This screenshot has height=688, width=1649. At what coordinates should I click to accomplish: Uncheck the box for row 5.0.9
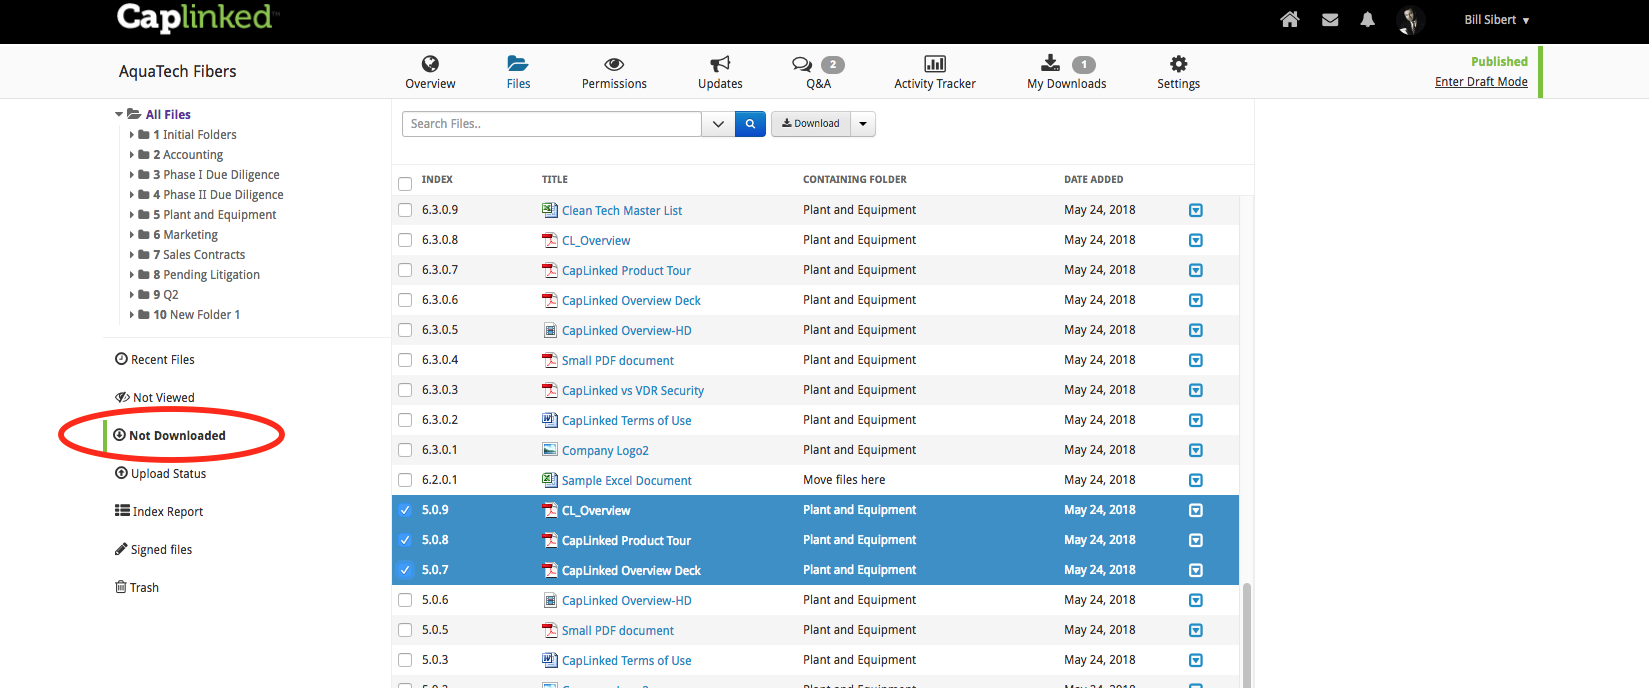click(x=405, y=510)
